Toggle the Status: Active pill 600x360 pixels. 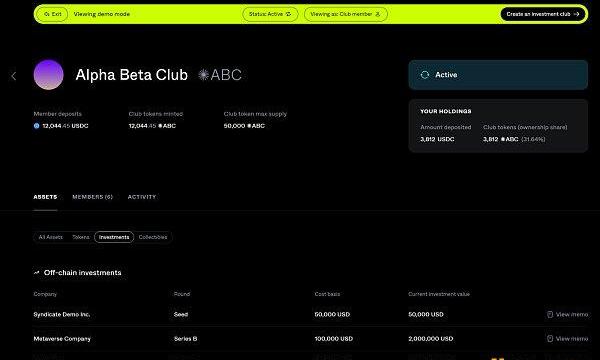(x=270, y=14)
